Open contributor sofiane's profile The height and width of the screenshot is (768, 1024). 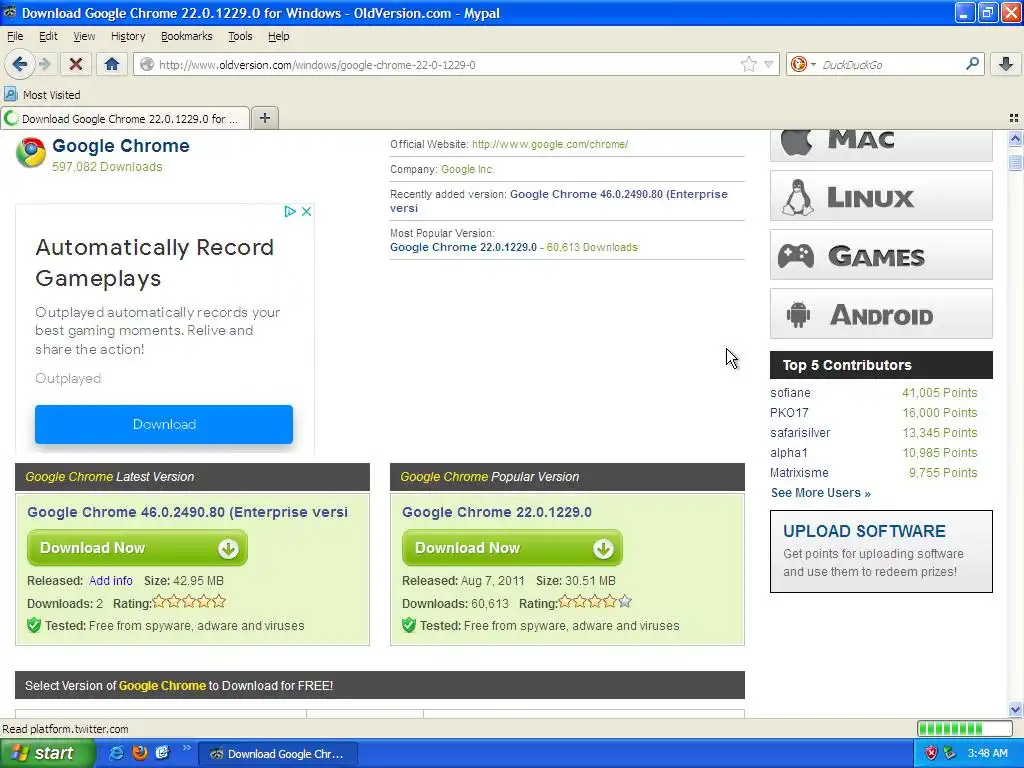tap(790, 392)
